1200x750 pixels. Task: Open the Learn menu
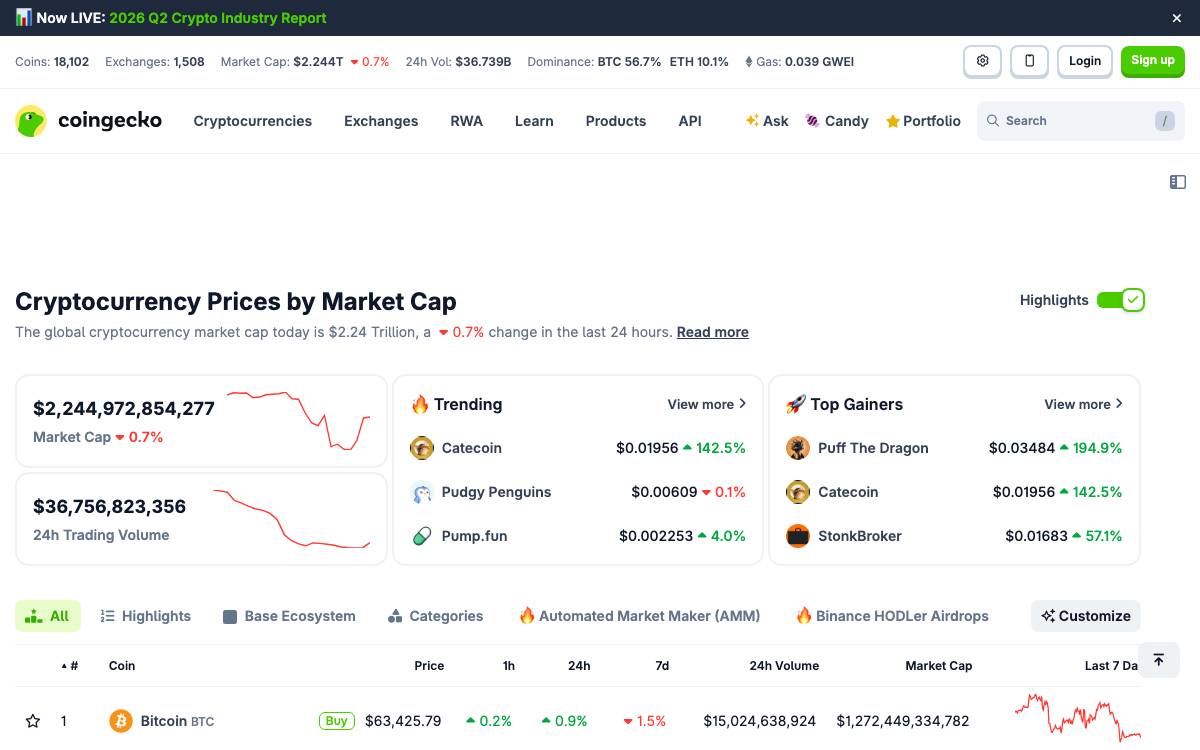click(x=534, y=121)
